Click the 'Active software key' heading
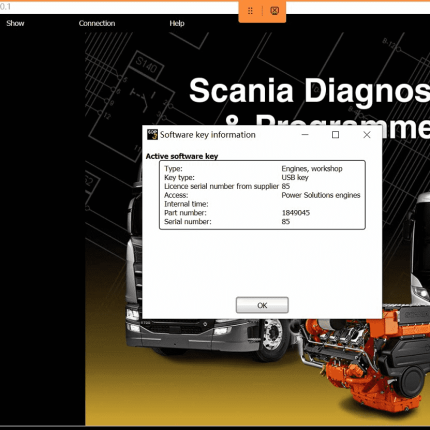The height and width of the screenshot is (430, 430). (x=182, y=156)
